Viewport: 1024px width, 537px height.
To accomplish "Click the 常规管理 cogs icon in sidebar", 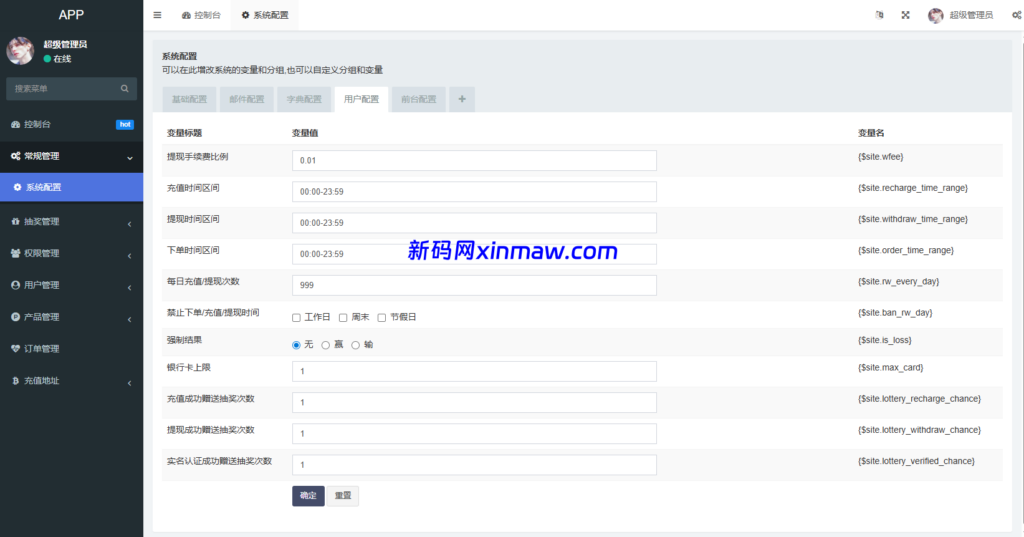I will click(16, 156).
